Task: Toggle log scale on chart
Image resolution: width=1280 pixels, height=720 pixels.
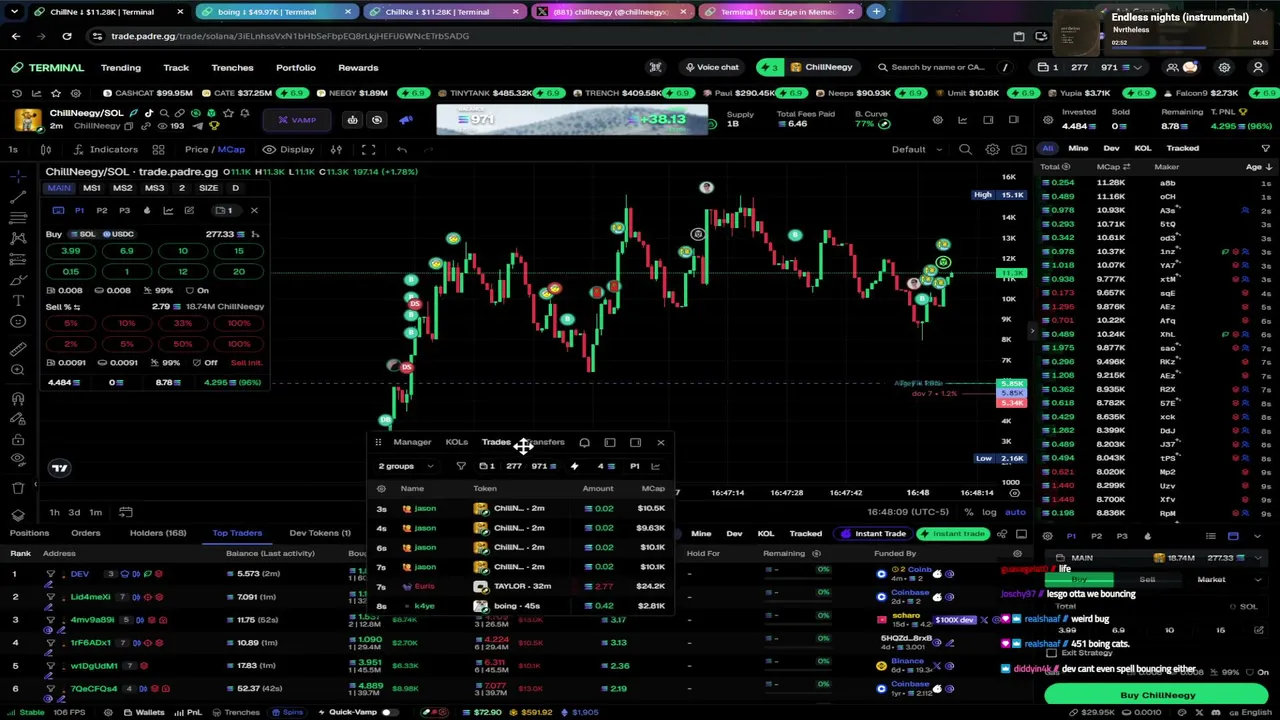Action: (x=989, y=512)
